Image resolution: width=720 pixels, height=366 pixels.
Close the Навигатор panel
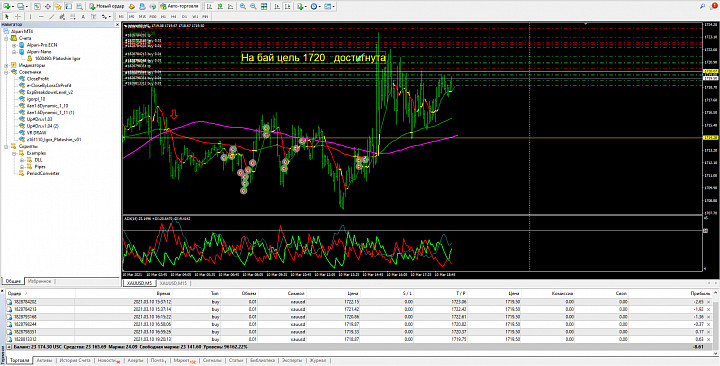coord(117,24)
